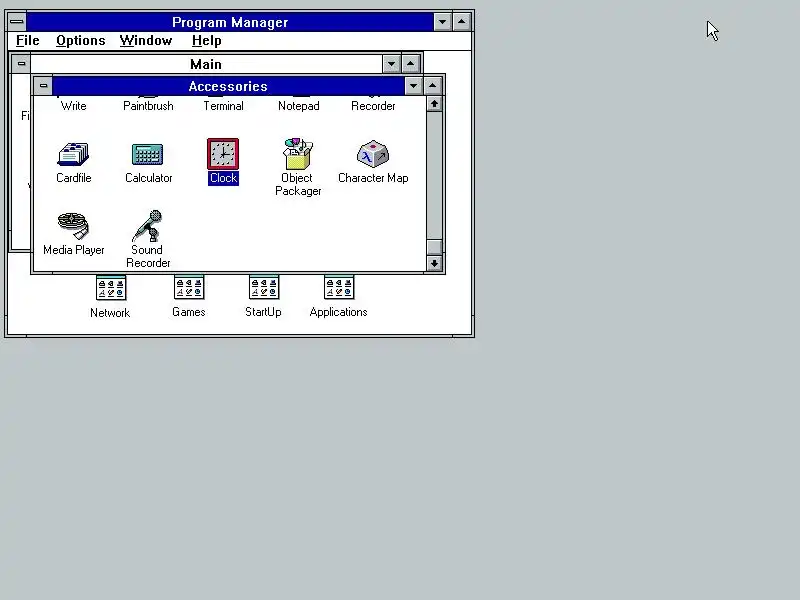Launch the Calculator icon
This screenshot has width=800, height=600.
tap(148, 155)
